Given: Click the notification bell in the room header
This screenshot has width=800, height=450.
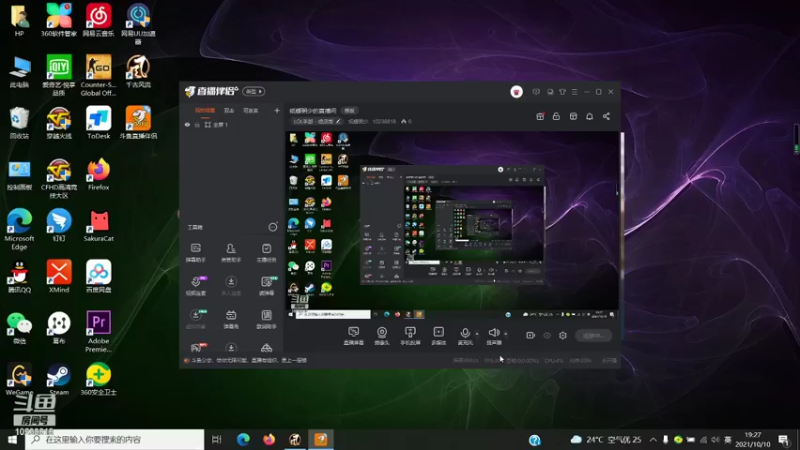Looking at the screenshot, I should pos(589,116).
